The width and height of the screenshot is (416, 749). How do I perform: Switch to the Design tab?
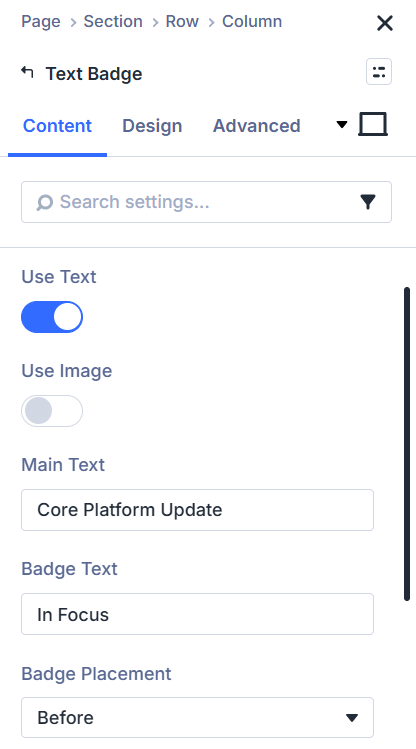pos(152,126)
